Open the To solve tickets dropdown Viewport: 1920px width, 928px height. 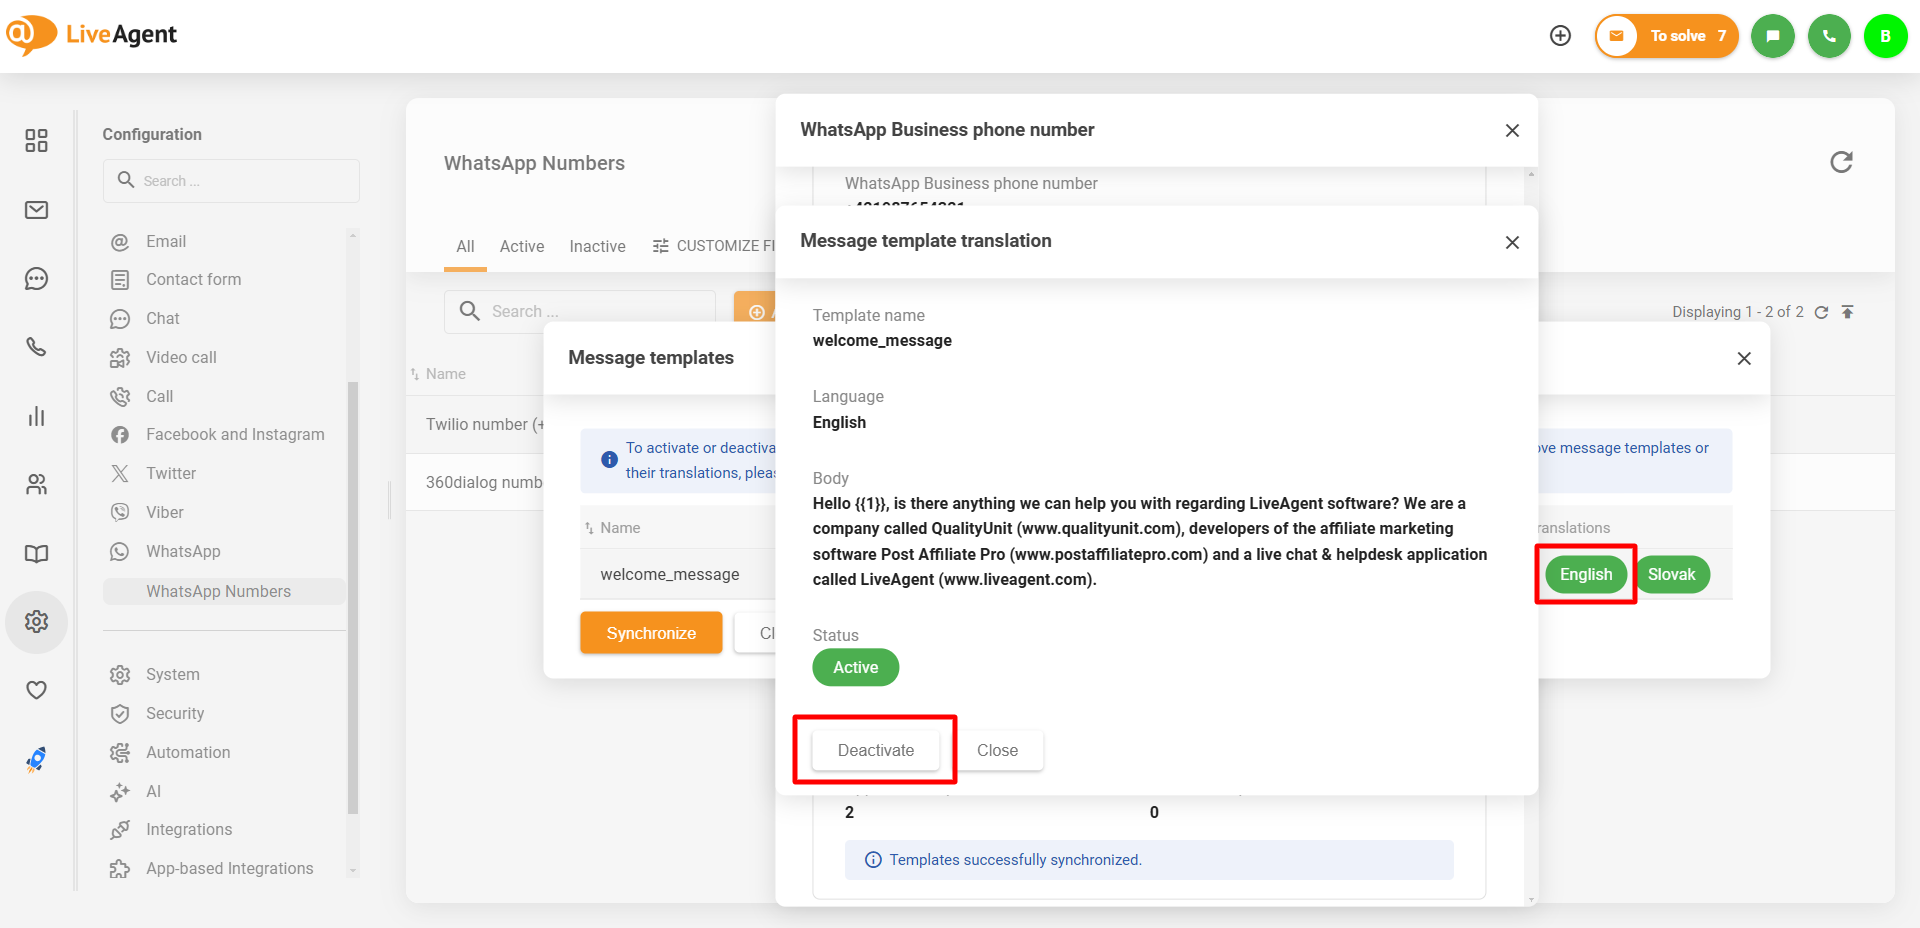(1667, 36)
